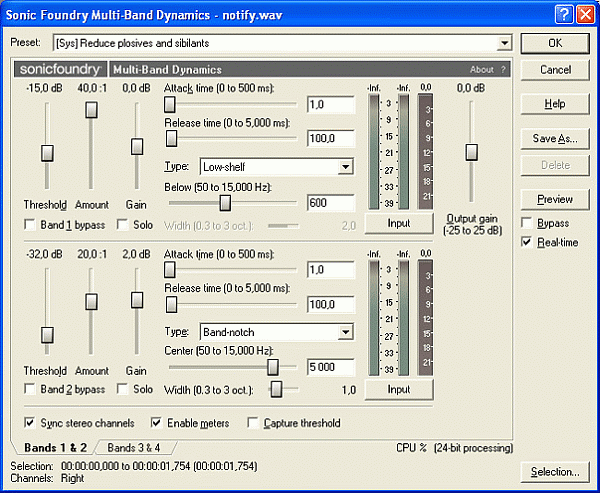Click the Band 1 gain reduction meter
This screenshot has height=493, width=600.
[x=425, y=152]
